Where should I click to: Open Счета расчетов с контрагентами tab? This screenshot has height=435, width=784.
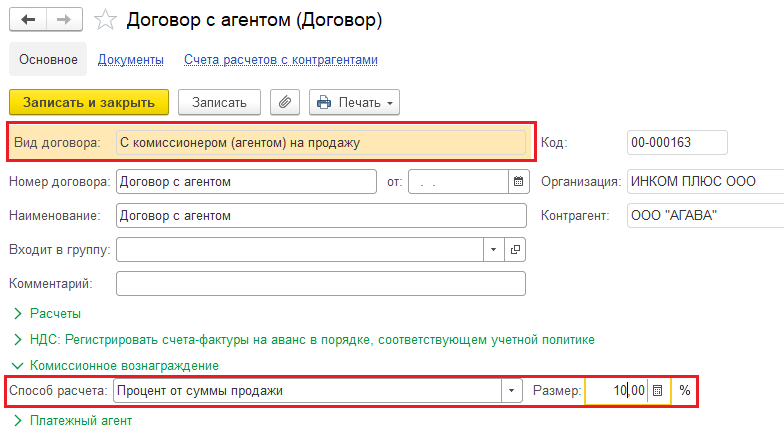pos(281,60)
